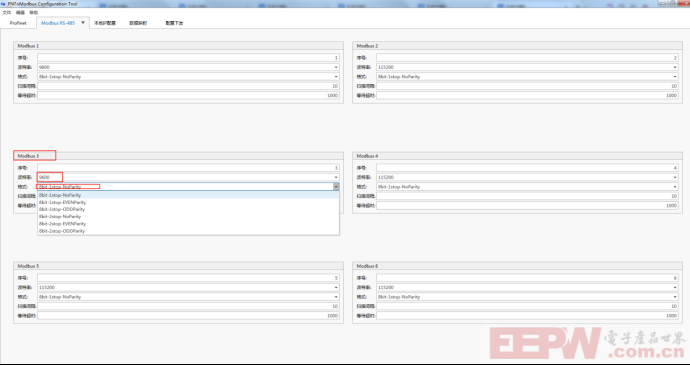Open the Modbus 1 baud rate dropdown arrow
Screen dimensions: 690x365
pos(336,67)
